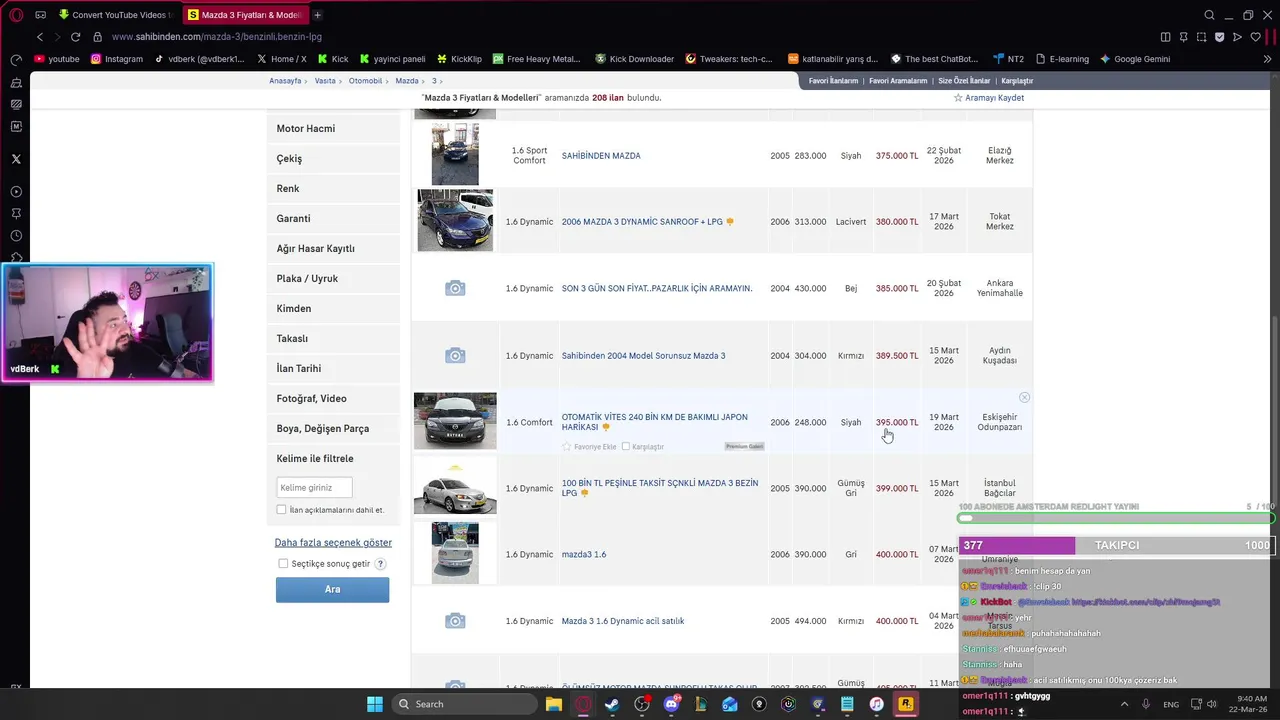Expand the Renk filter

(333, 189)
